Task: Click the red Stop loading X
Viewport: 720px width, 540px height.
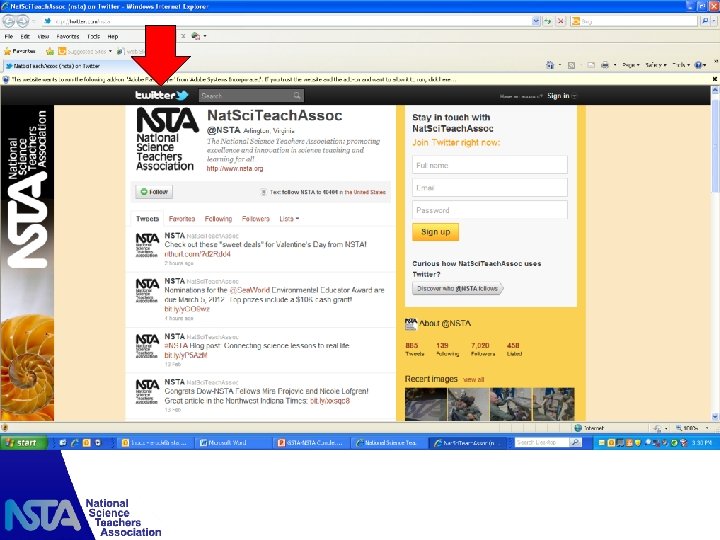Action: [561, 21]
